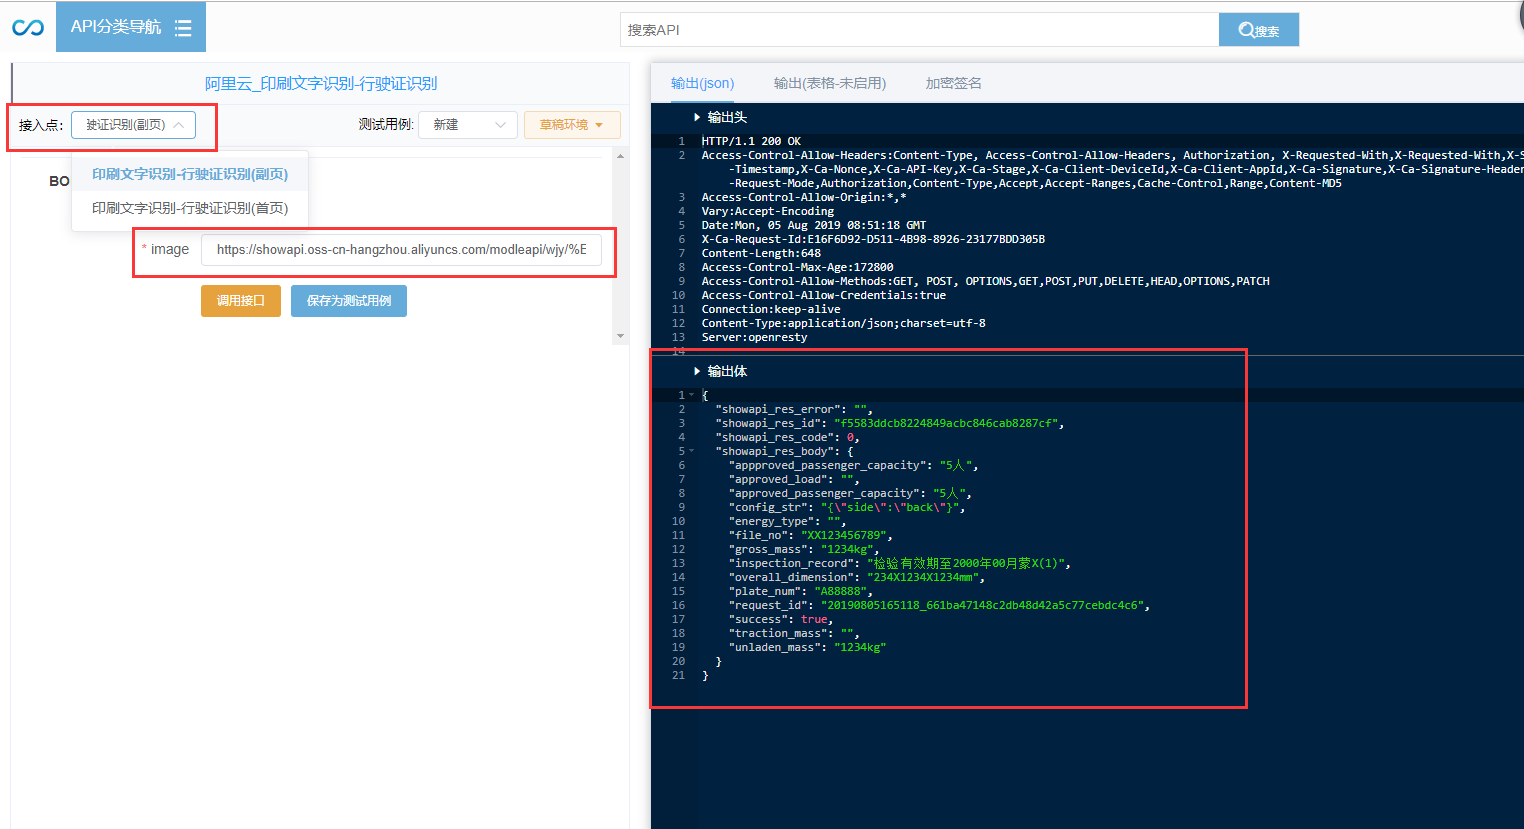Open the 测试用例 新建 dropdown
Screen dimensions: 1524x829
[x=468, y=125]
